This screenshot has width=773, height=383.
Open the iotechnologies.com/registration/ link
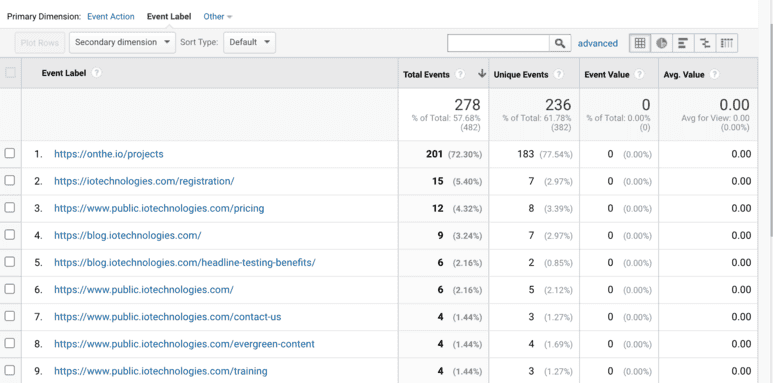pos(144,181)
